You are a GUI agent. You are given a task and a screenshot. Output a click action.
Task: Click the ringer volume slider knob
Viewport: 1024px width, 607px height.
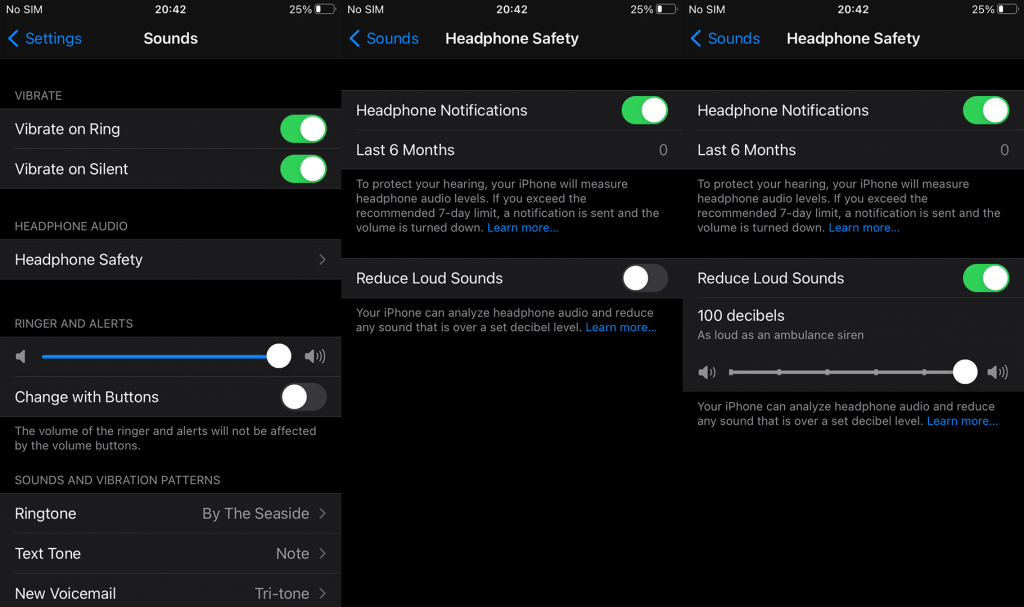(x=279, y=356)
